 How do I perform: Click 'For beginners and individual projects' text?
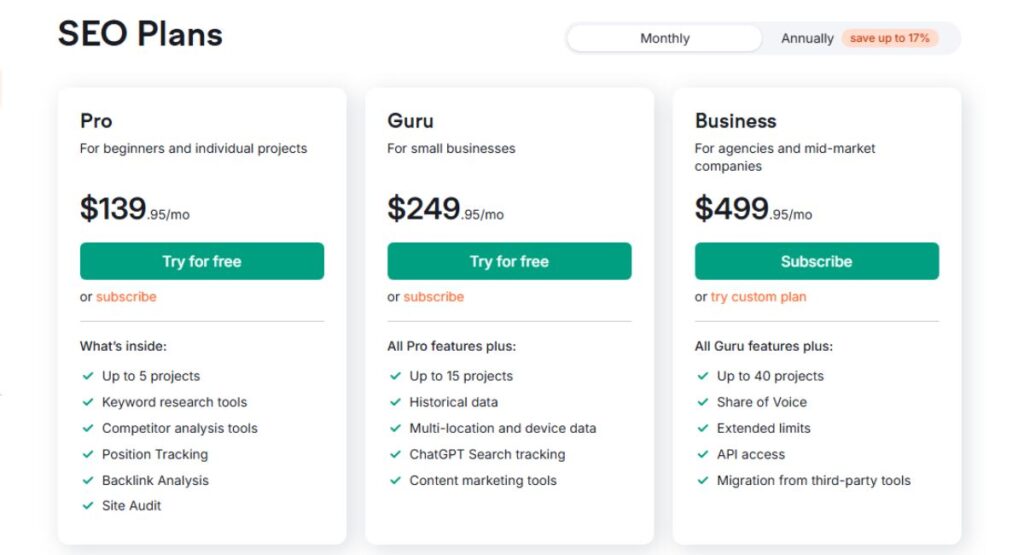[193, 148]
